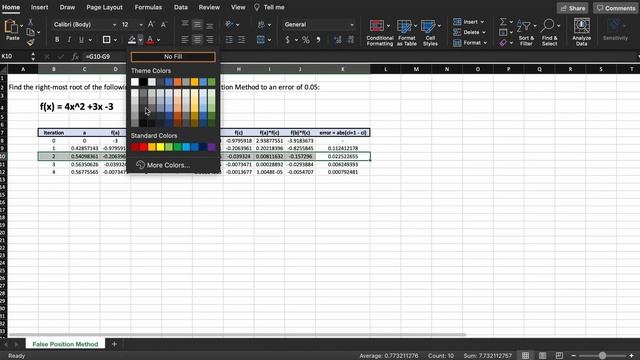Choose No Fill in color menu
640x360 pixels.
(173, 57)
